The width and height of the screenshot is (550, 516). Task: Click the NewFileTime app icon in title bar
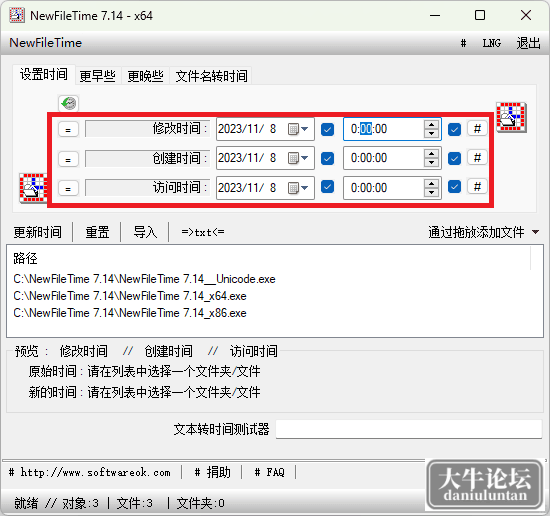(16, 15)
